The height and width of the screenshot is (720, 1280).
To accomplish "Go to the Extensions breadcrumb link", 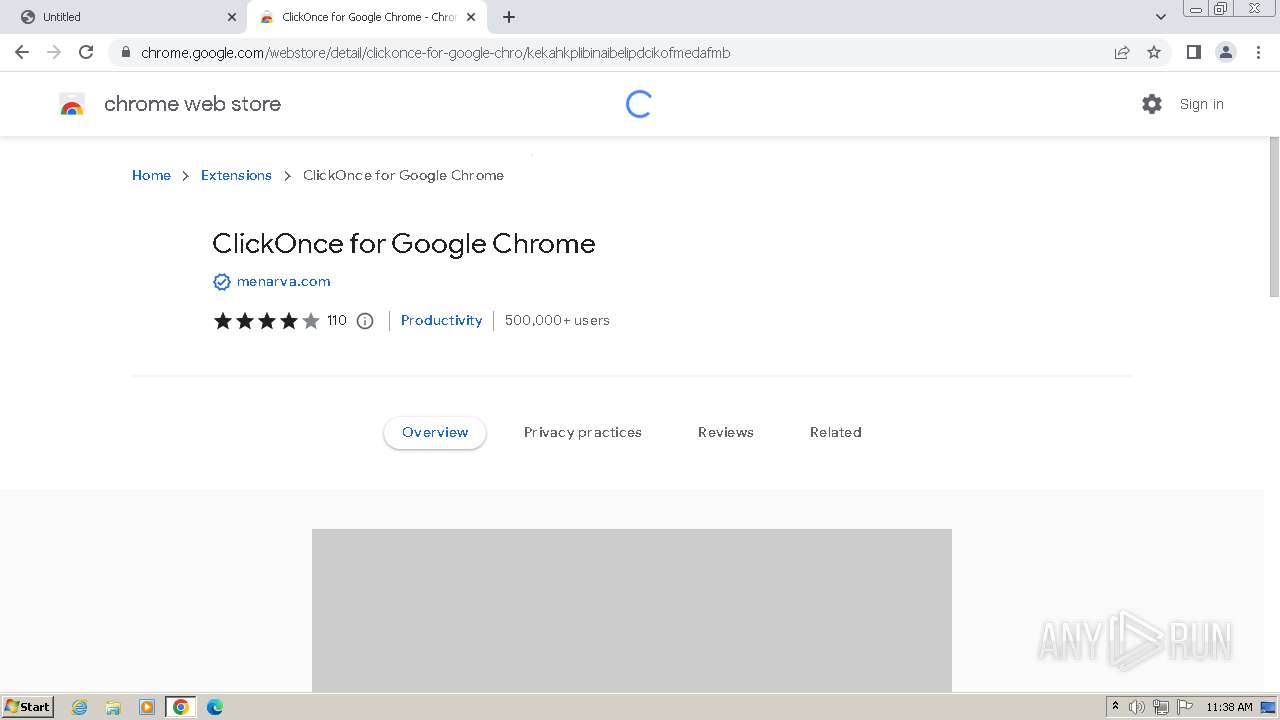I will 236,175.
